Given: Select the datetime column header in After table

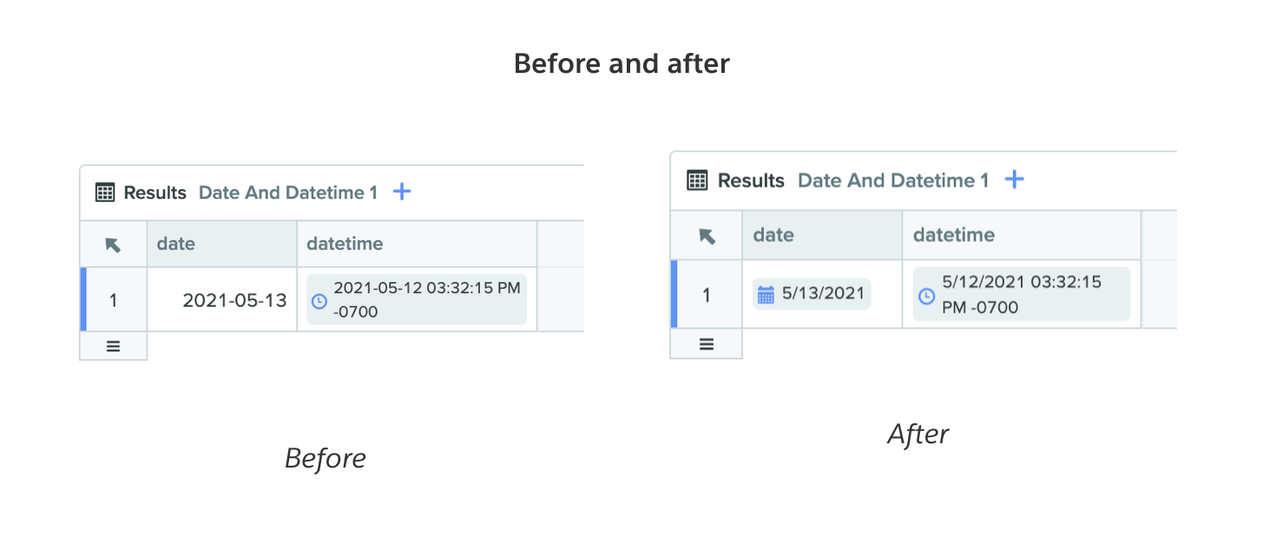Looking at the screenshot, I should (x=1021, y=235).
